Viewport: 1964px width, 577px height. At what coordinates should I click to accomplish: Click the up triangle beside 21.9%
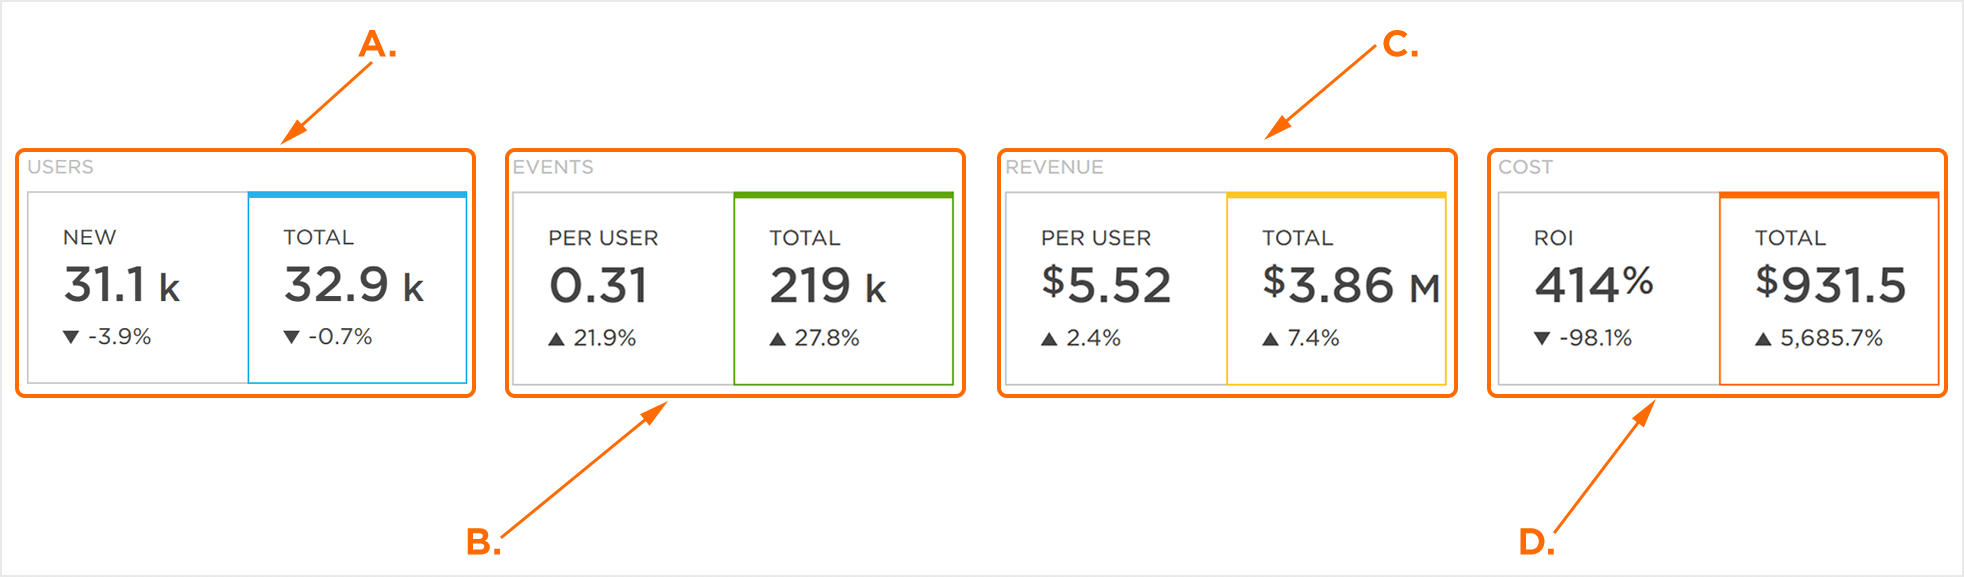(x=557, y=339)
